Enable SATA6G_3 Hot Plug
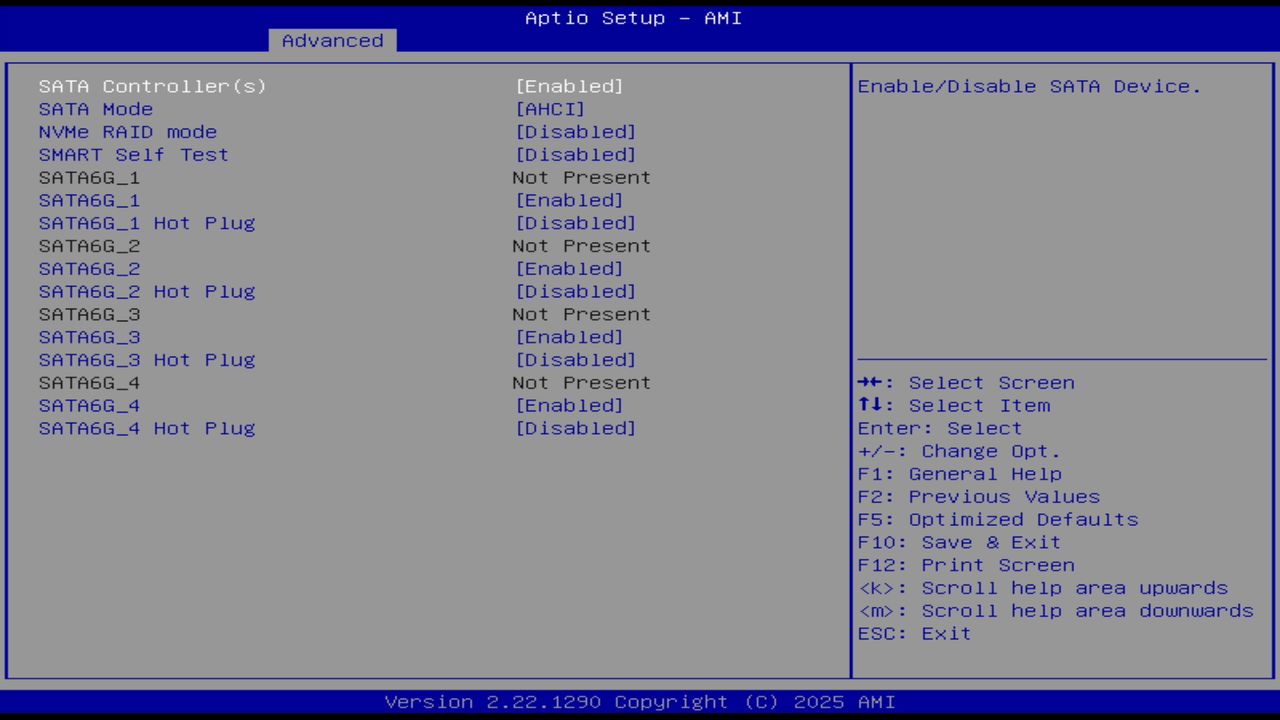Screen dimensions: 1280x720 (x=576, y=360)
